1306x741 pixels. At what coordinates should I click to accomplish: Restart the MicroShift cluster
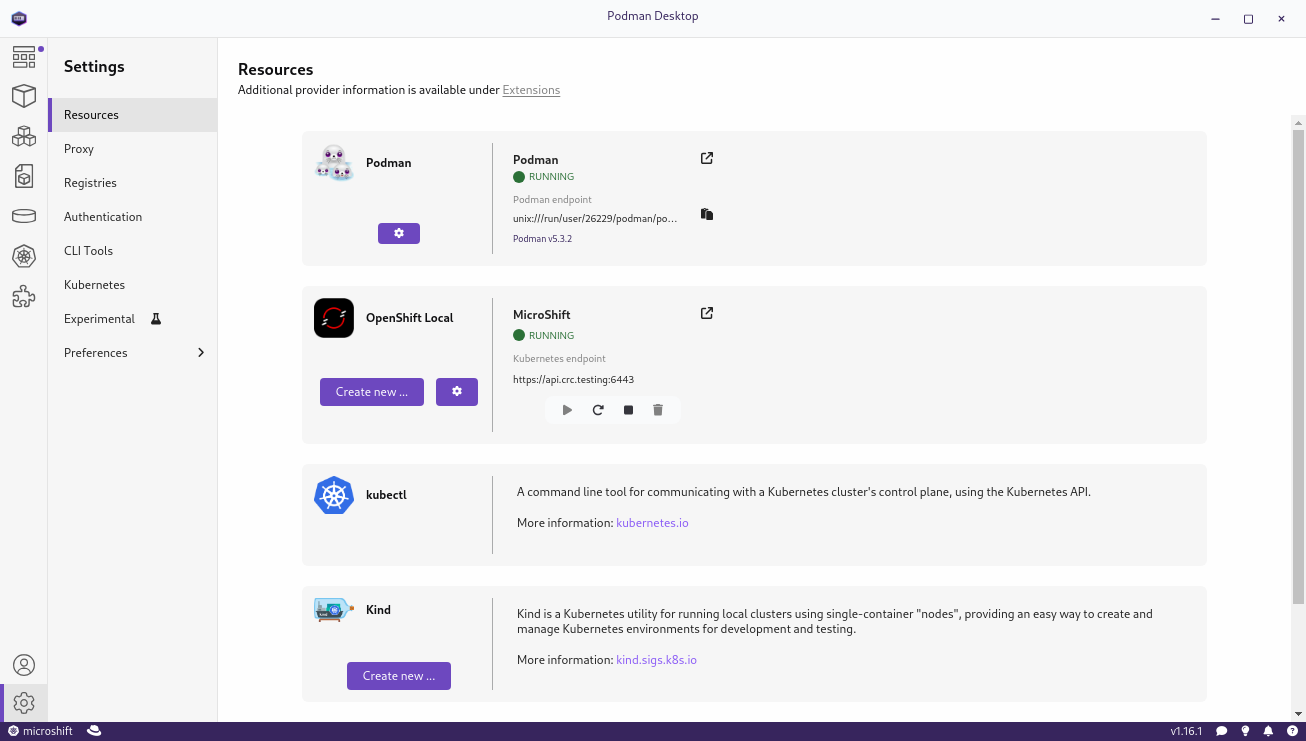[x=598, y=410]
